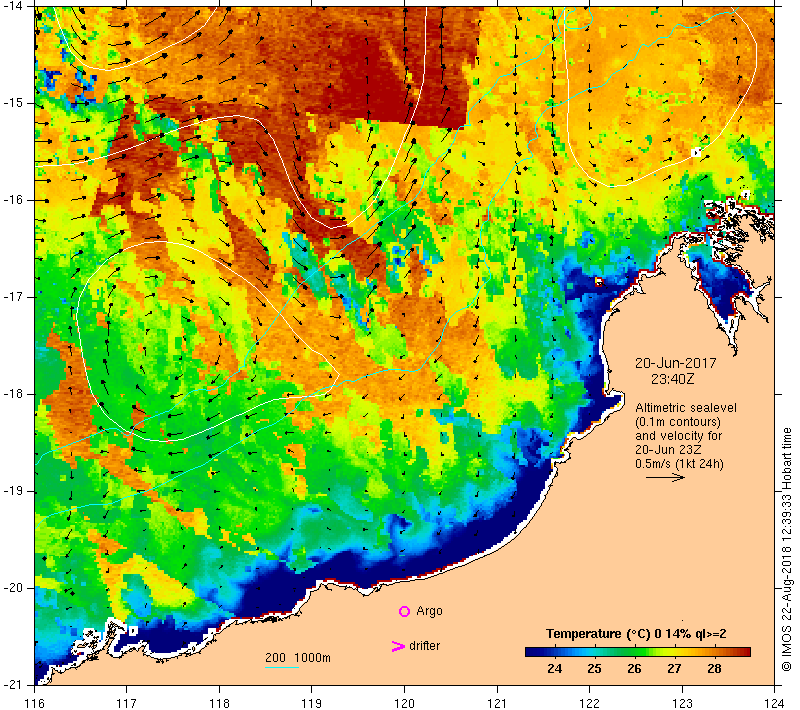Click the 0.5m/s velocity scale arrow
Screen dimensions: 800x710
coord(665,477)
